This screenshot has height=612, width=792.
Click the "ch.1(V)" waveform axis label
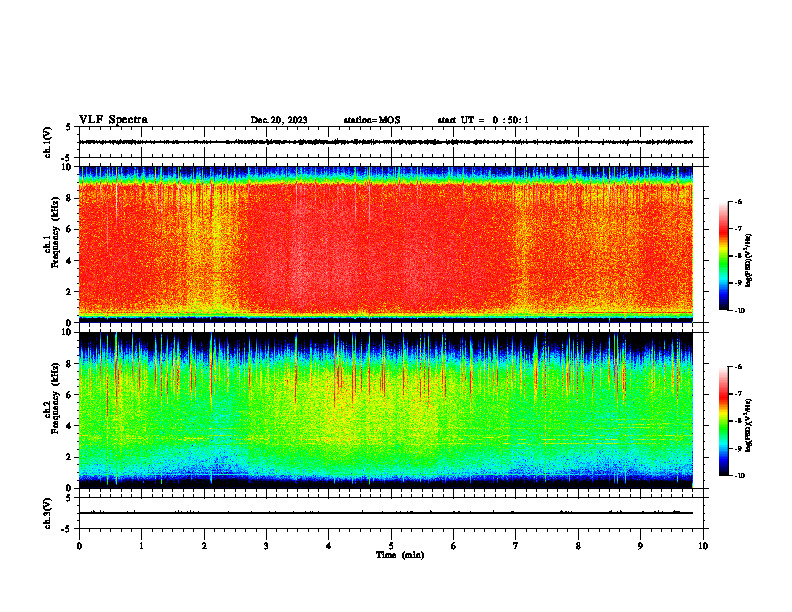[x=47, y=142]
